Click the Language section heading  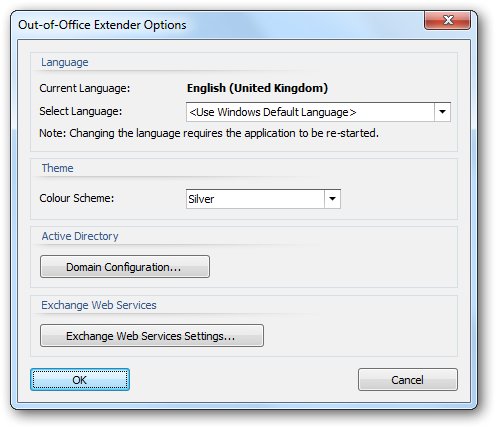[x=65, y=62]
